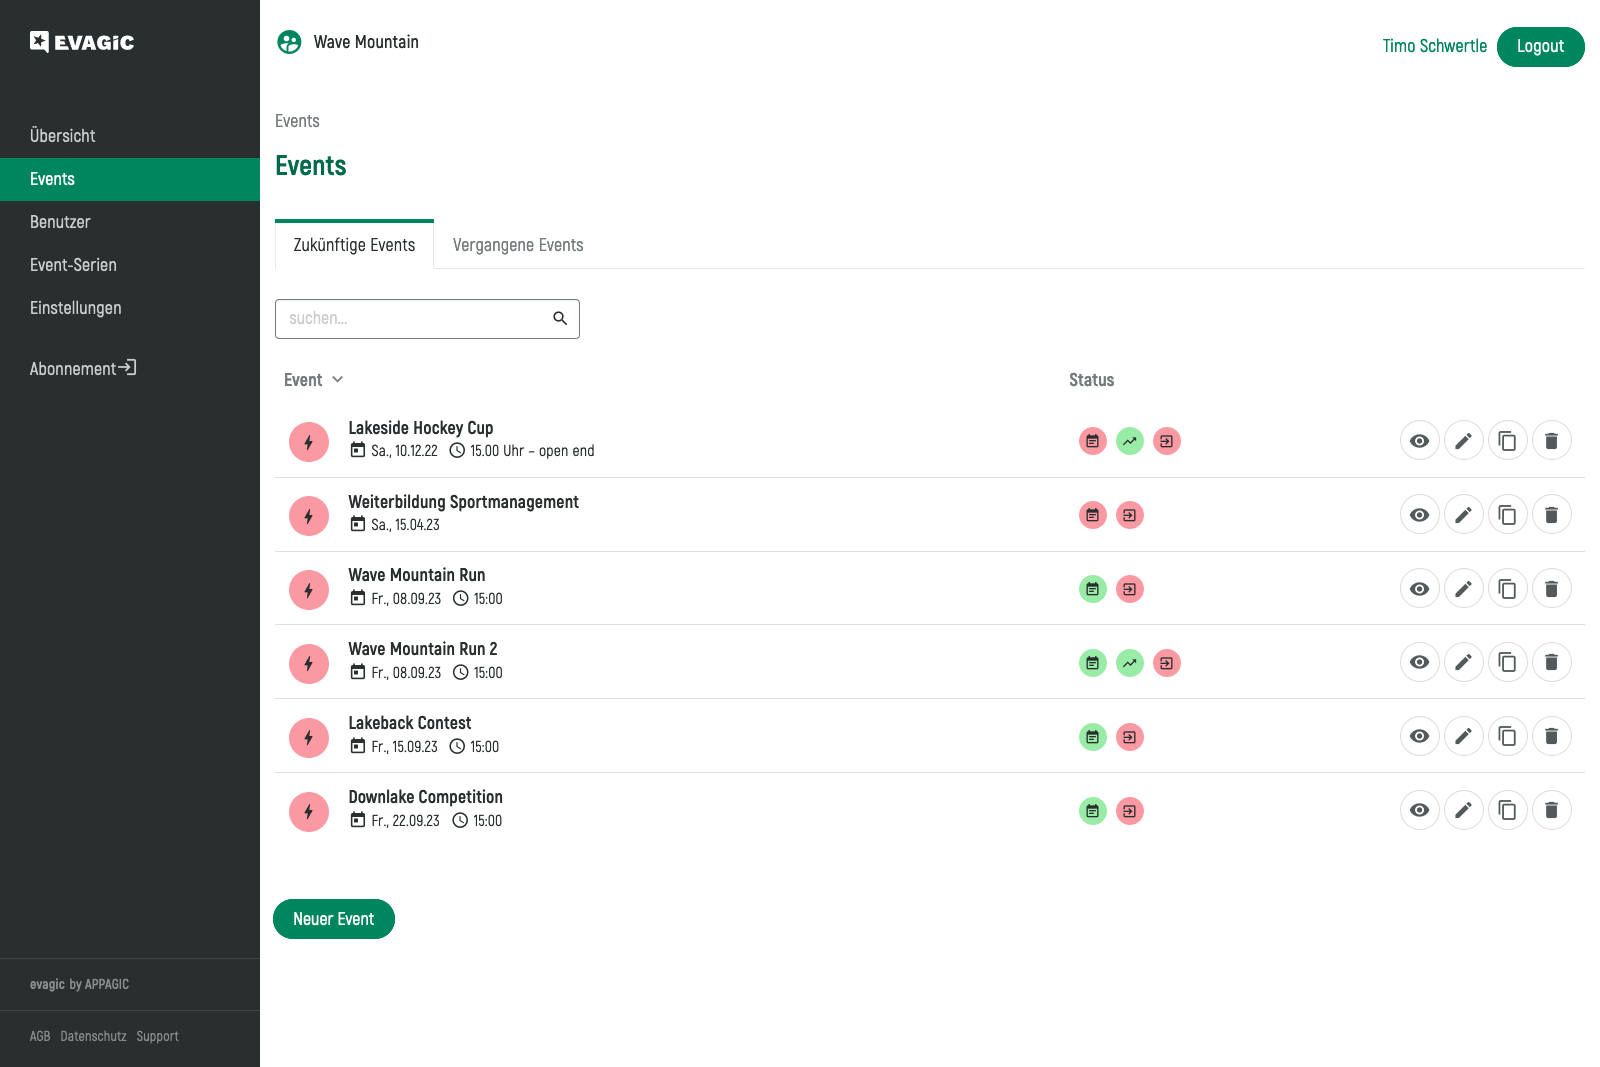Click green trend status icon for Wave Mountain Run 2

click(x=1130, y=663)
